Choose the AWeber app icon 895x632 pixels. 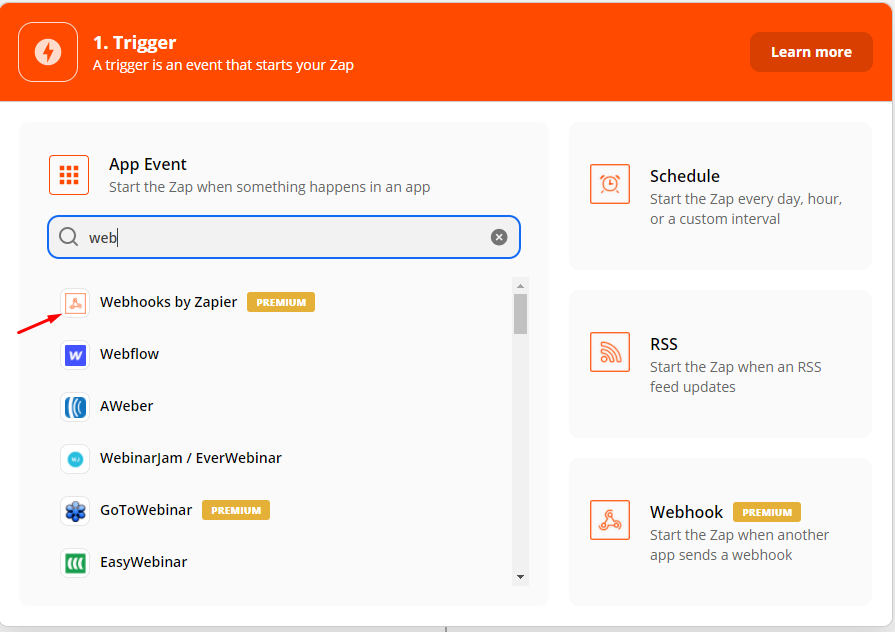coord(75,407)
